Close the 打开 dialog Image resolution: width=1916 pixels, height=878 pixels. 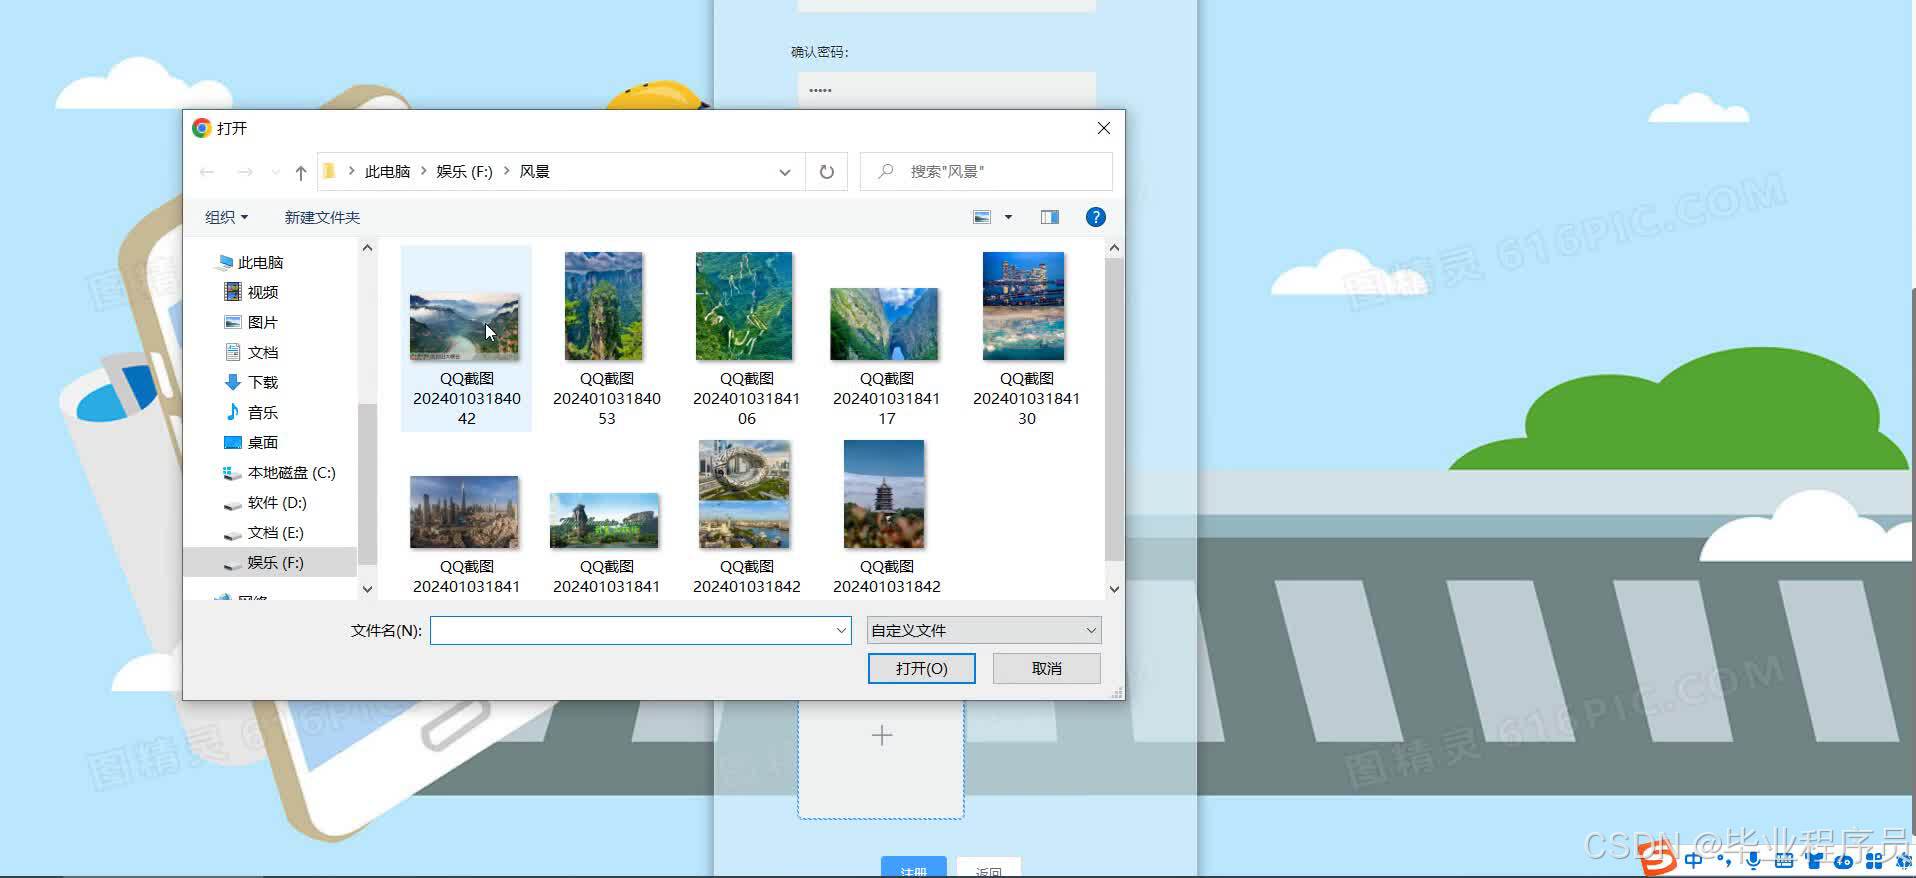click(x=1104, y=128)
